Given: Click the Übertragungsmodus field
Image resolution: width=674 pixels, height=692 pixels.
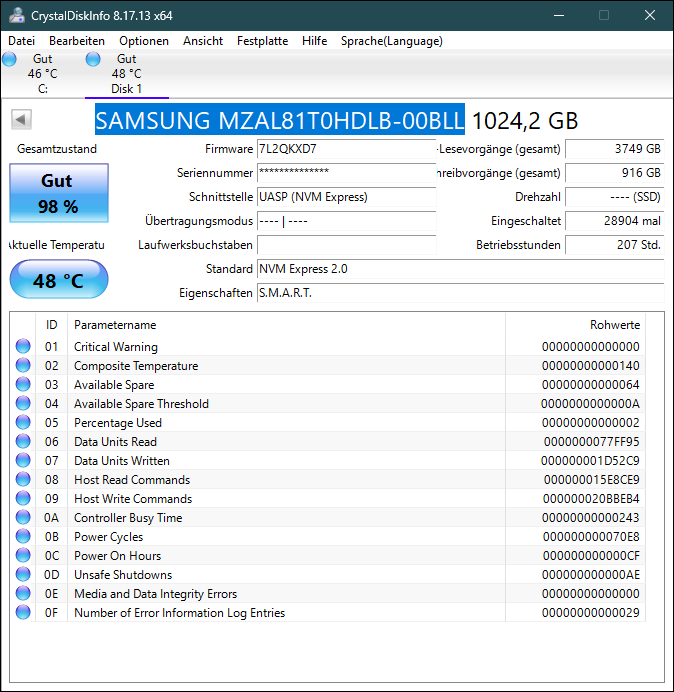Looking at the screenshot, I should 346,221.
